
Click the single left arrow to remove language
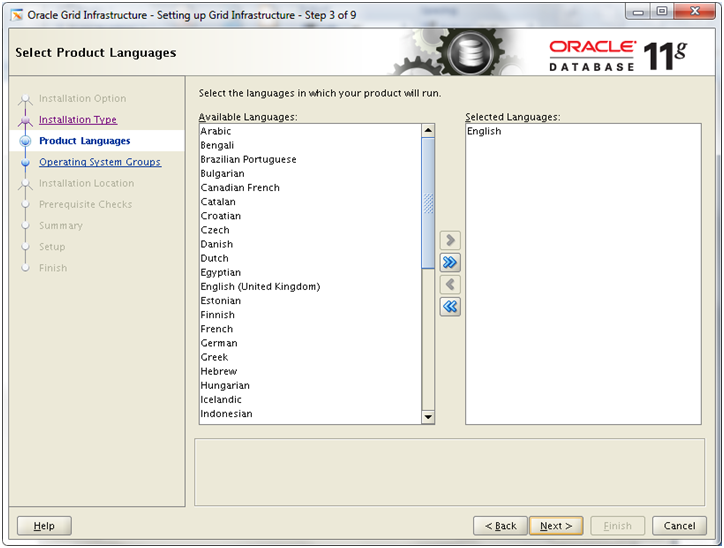click(x=450, y=284)
